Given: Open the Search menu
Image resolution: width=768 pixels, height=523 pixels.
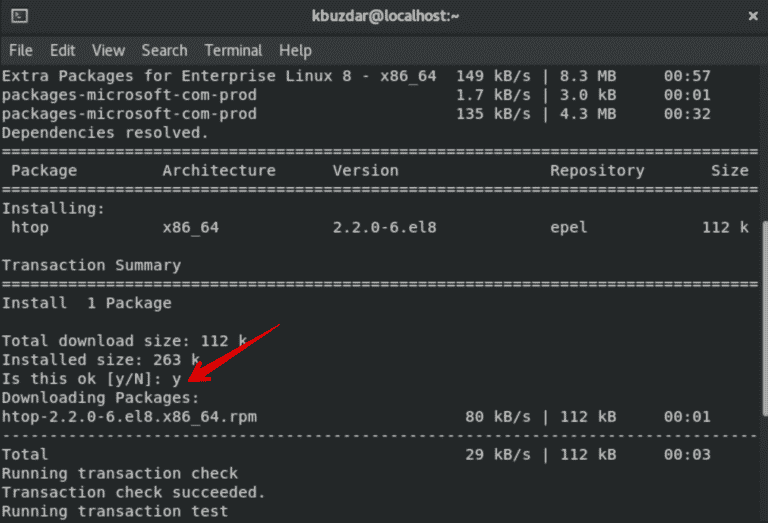Looking at the screenshot, I should tap(164, 50).
